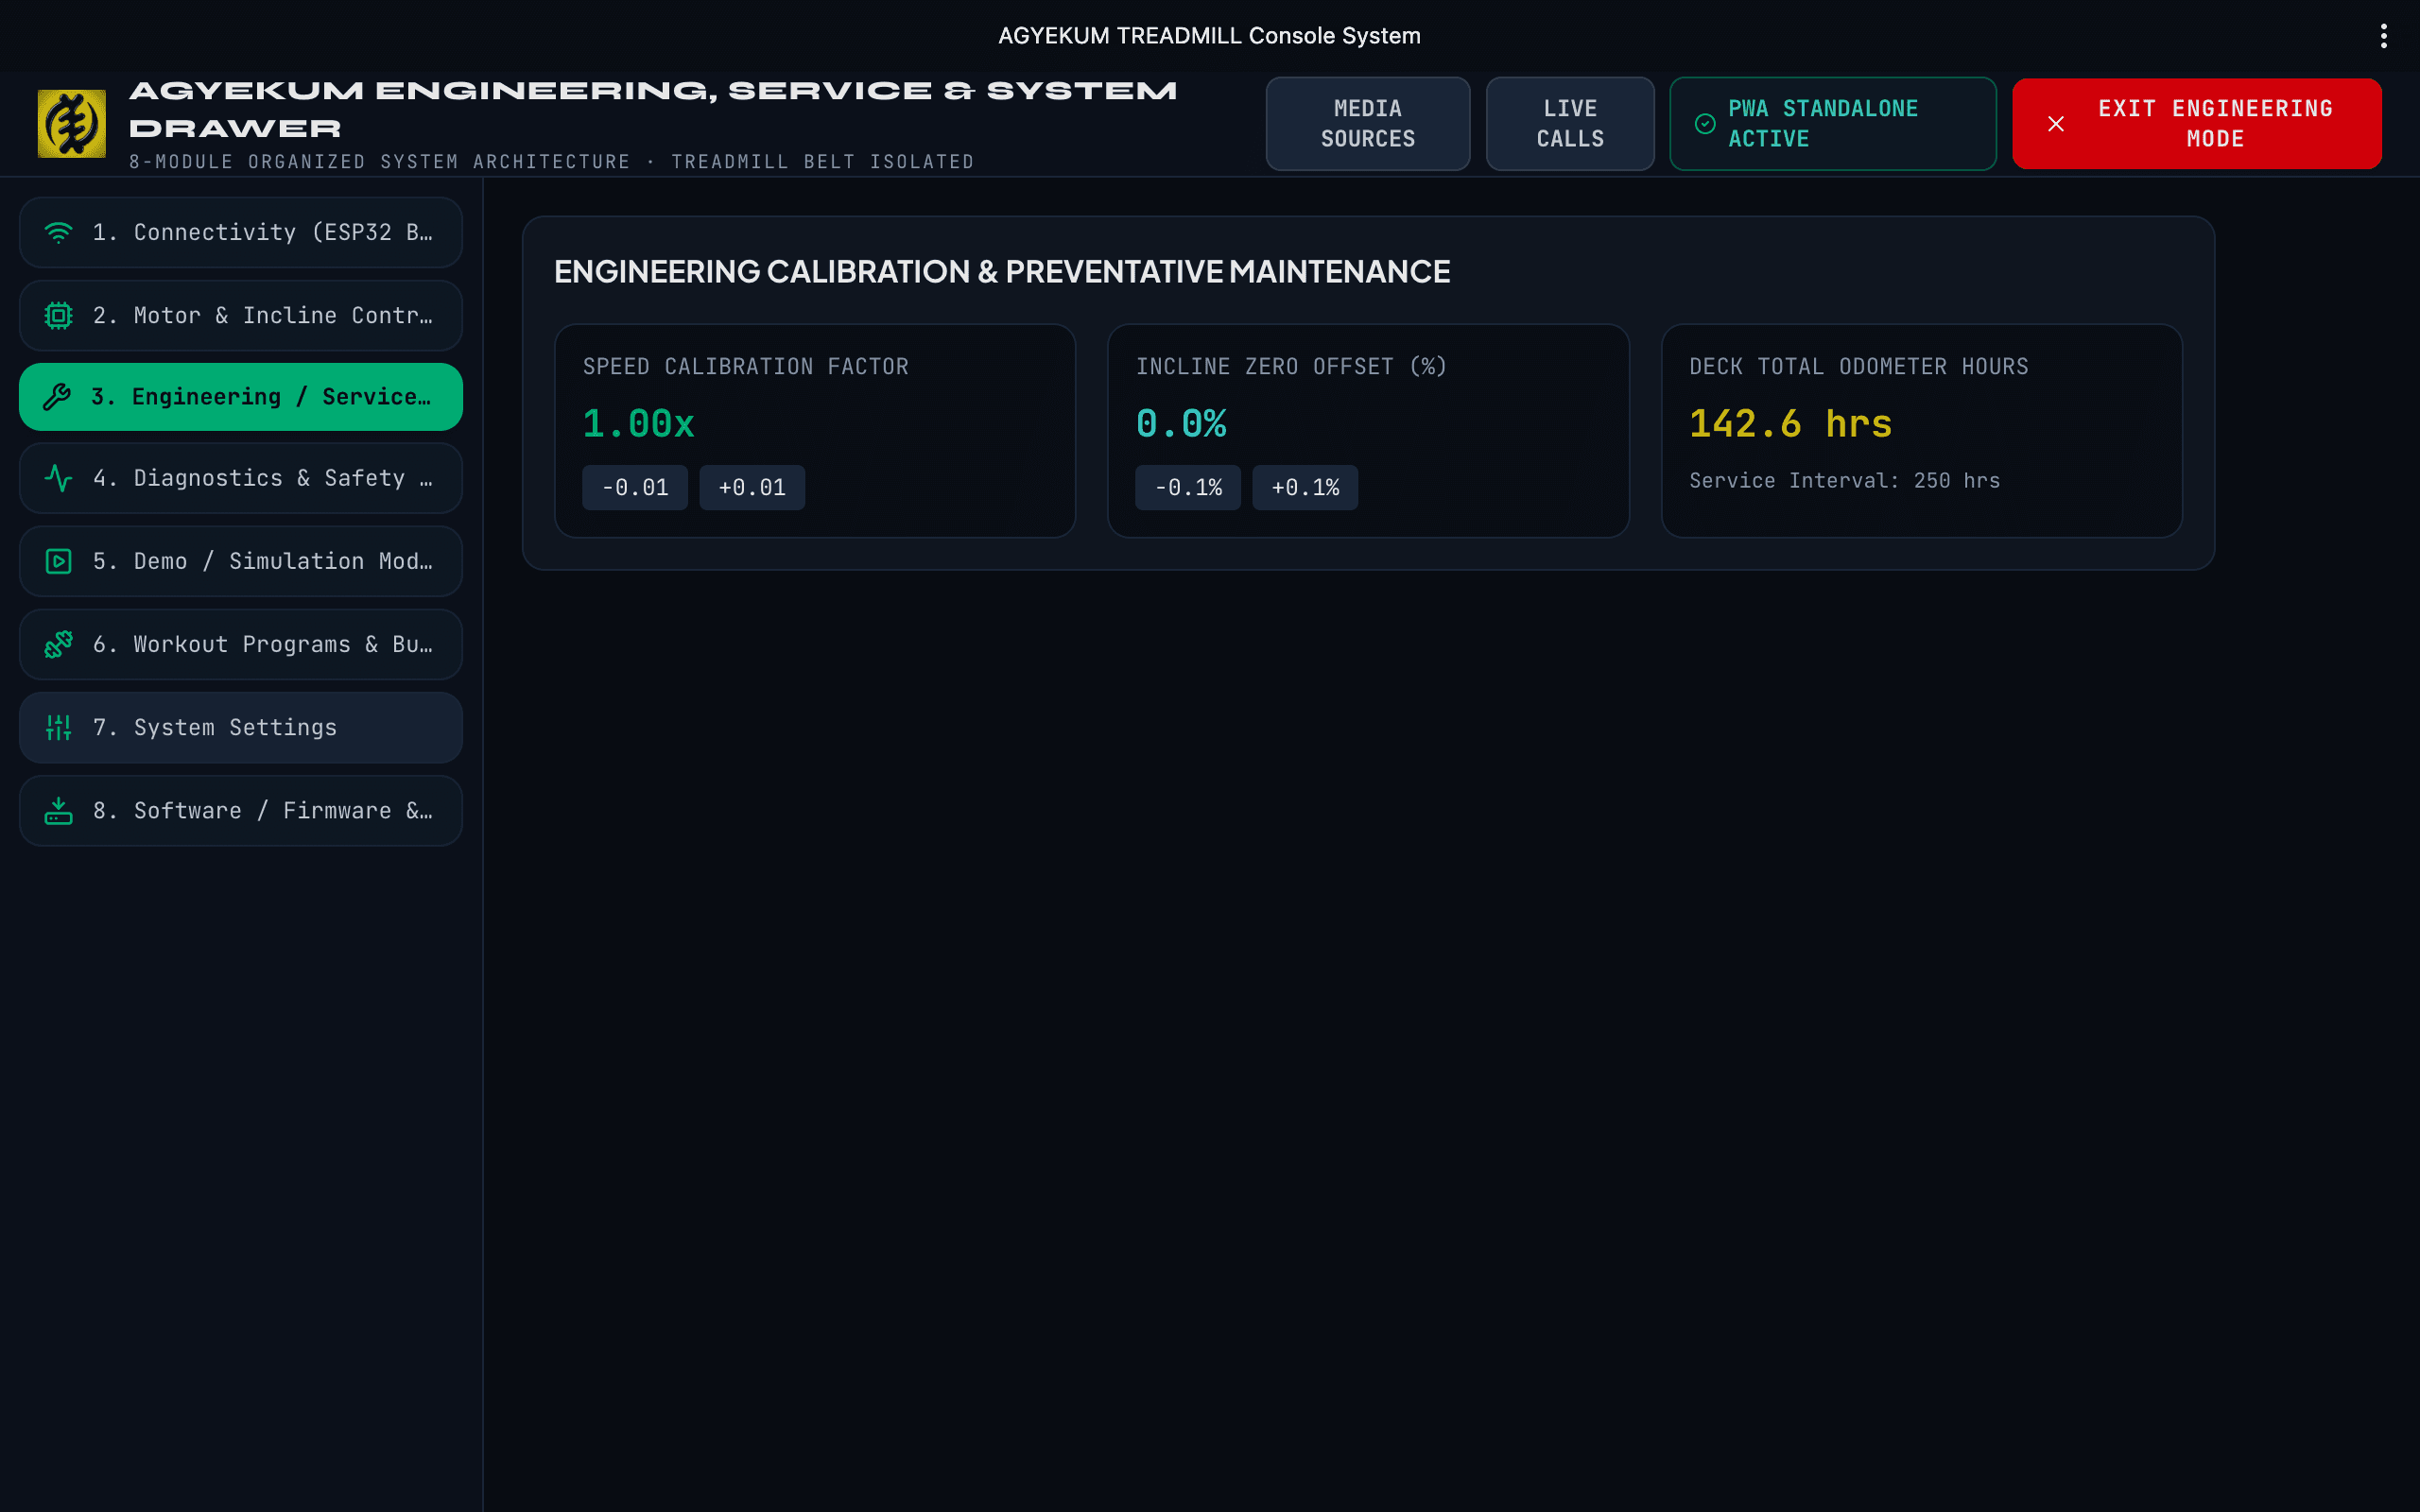The image size is (2420, 1512).
Task: Click the wifi icon for Connectivity
Action: 58,232
